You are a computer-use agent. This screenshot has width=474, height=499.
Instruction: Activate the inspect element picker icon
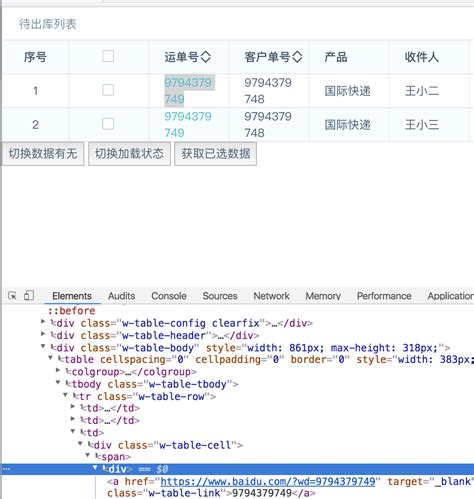click(12, 296)
